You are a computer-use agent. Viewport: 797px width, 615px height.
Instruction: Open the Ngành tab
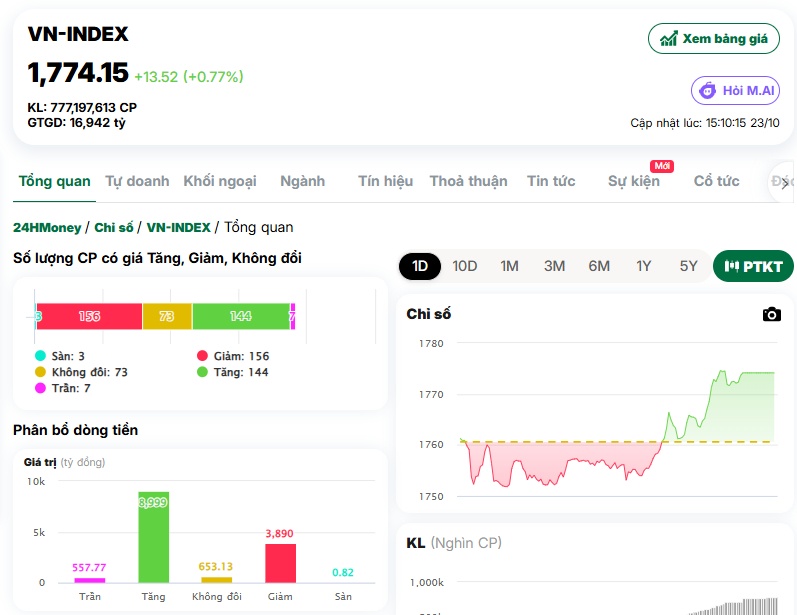pos(302,181)
